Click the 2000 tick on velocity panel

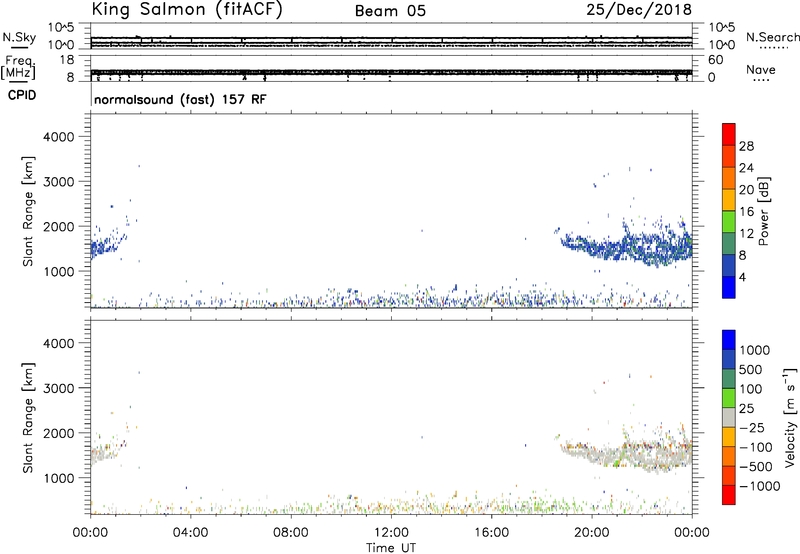coord(58,433)
